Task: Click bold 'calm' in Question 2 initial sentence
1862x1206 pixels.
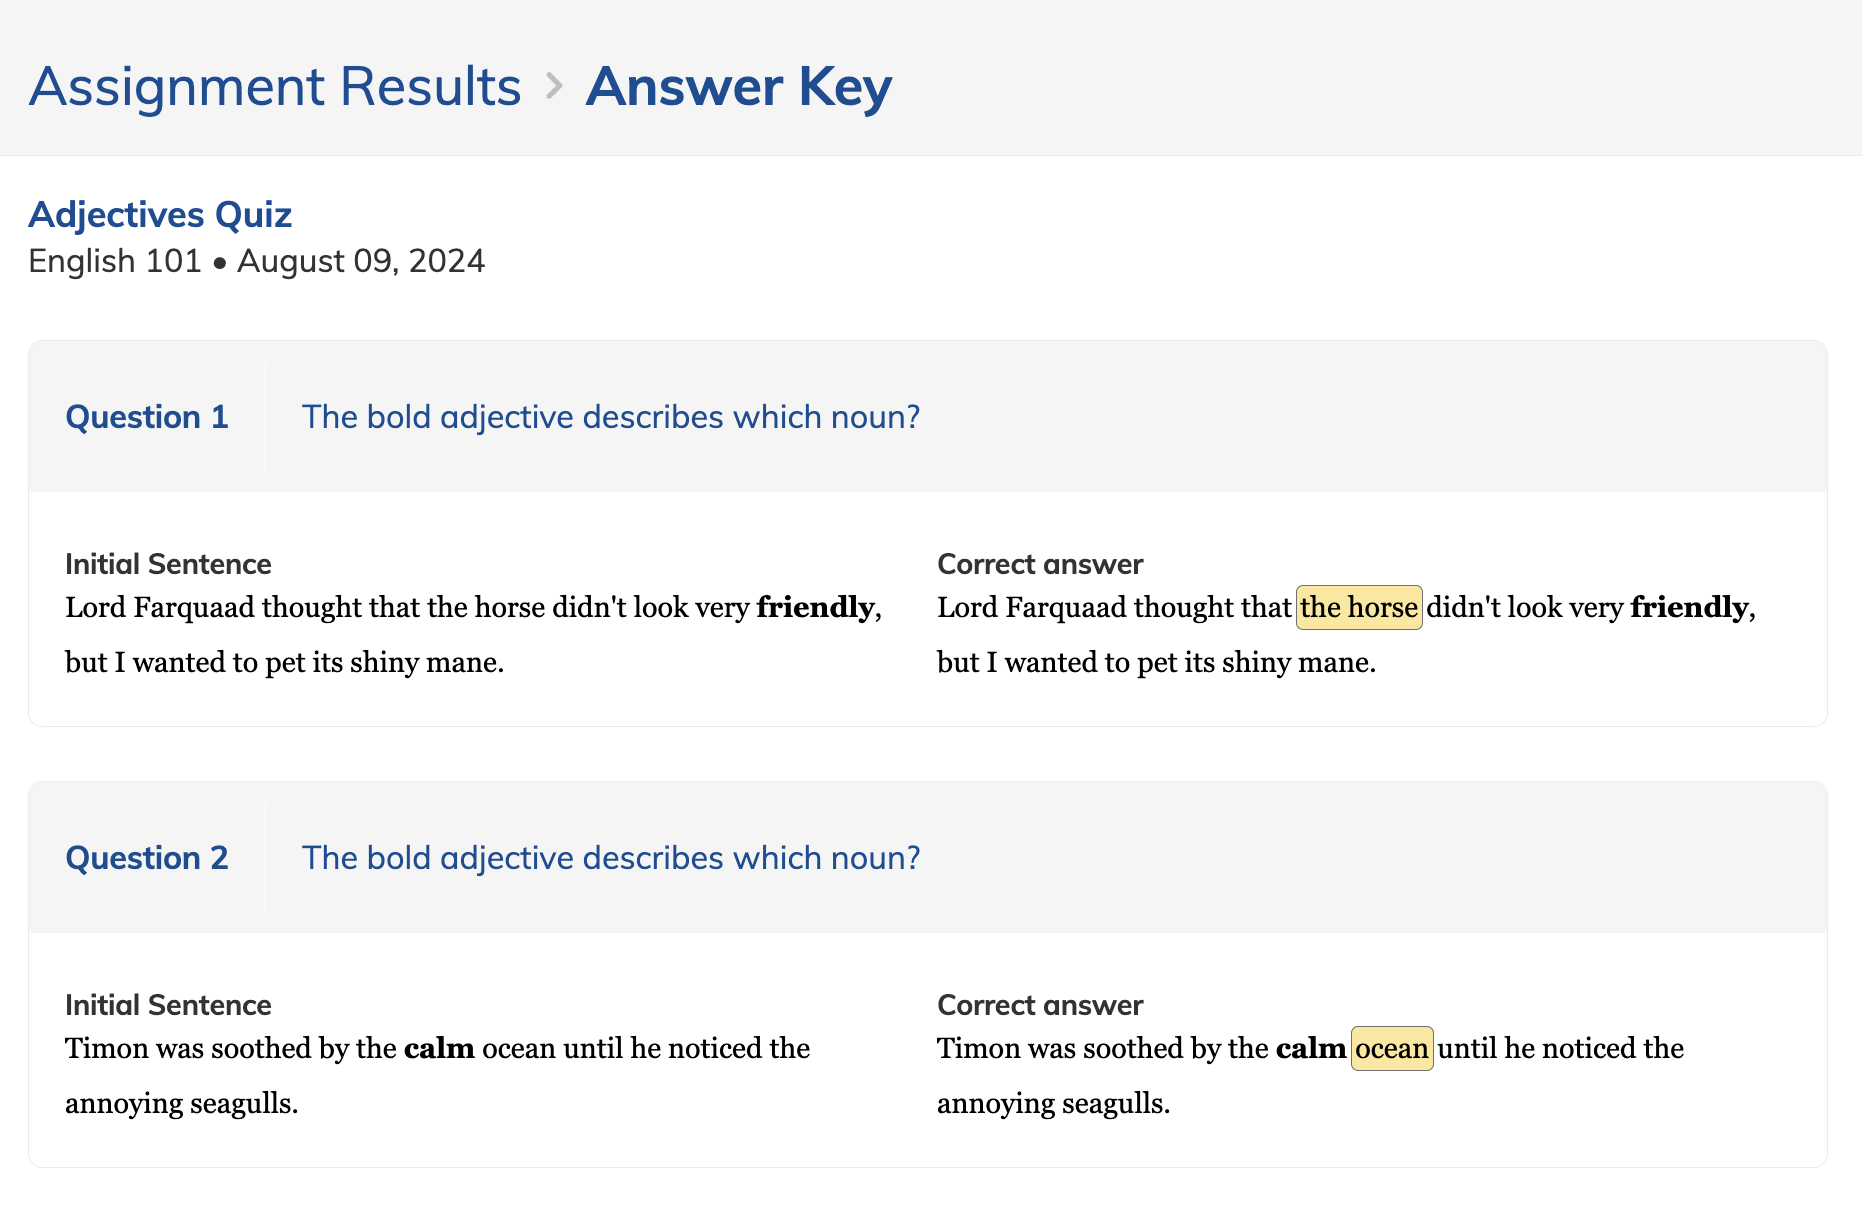Action: point(439,1048)
